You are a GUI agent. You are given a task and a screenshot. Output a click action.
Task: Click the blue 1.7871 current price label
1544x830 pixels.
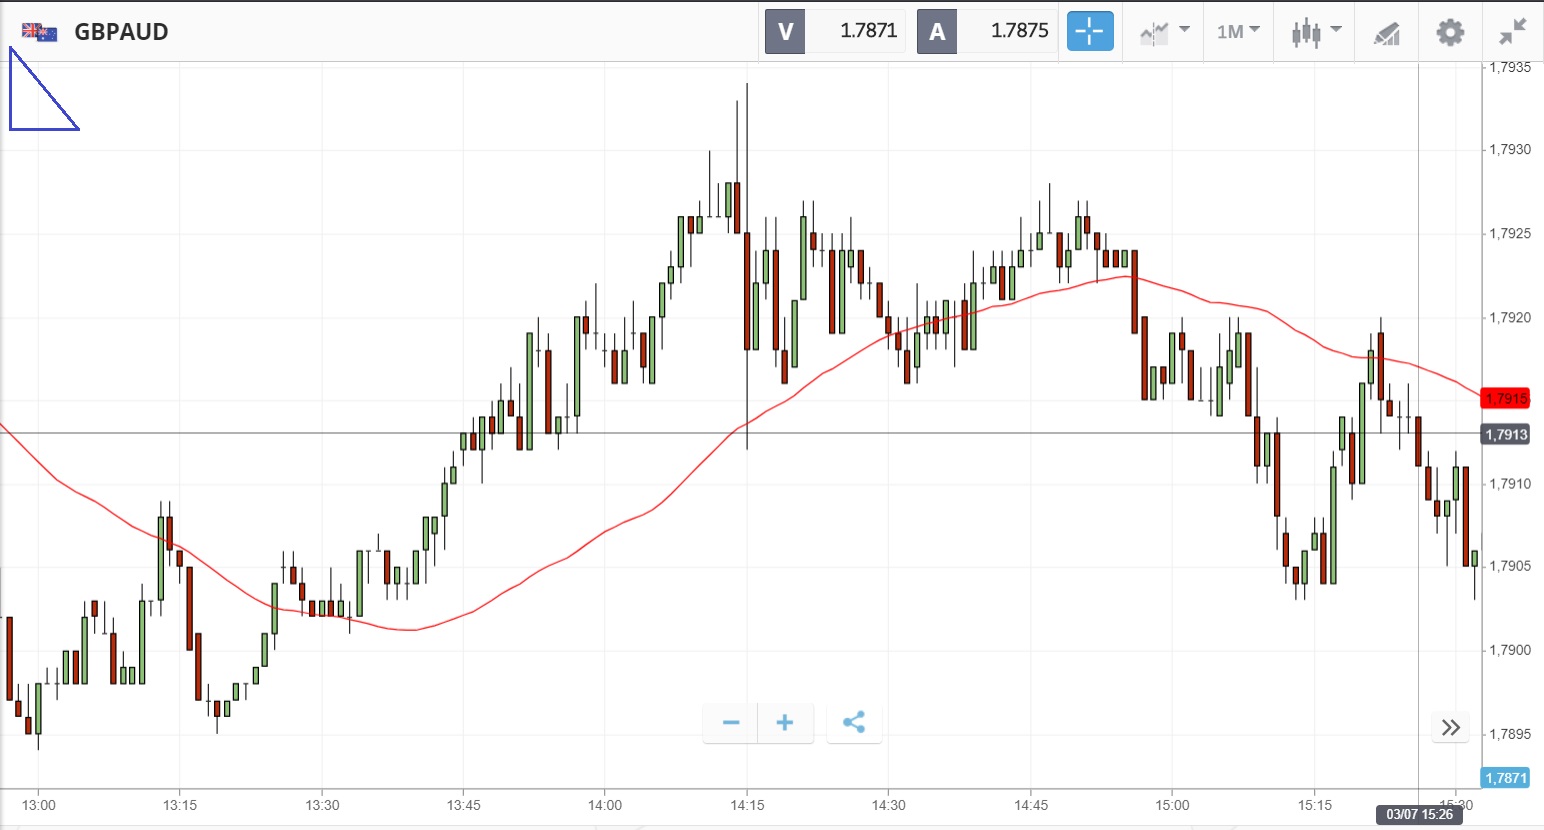pos(1505,778)
